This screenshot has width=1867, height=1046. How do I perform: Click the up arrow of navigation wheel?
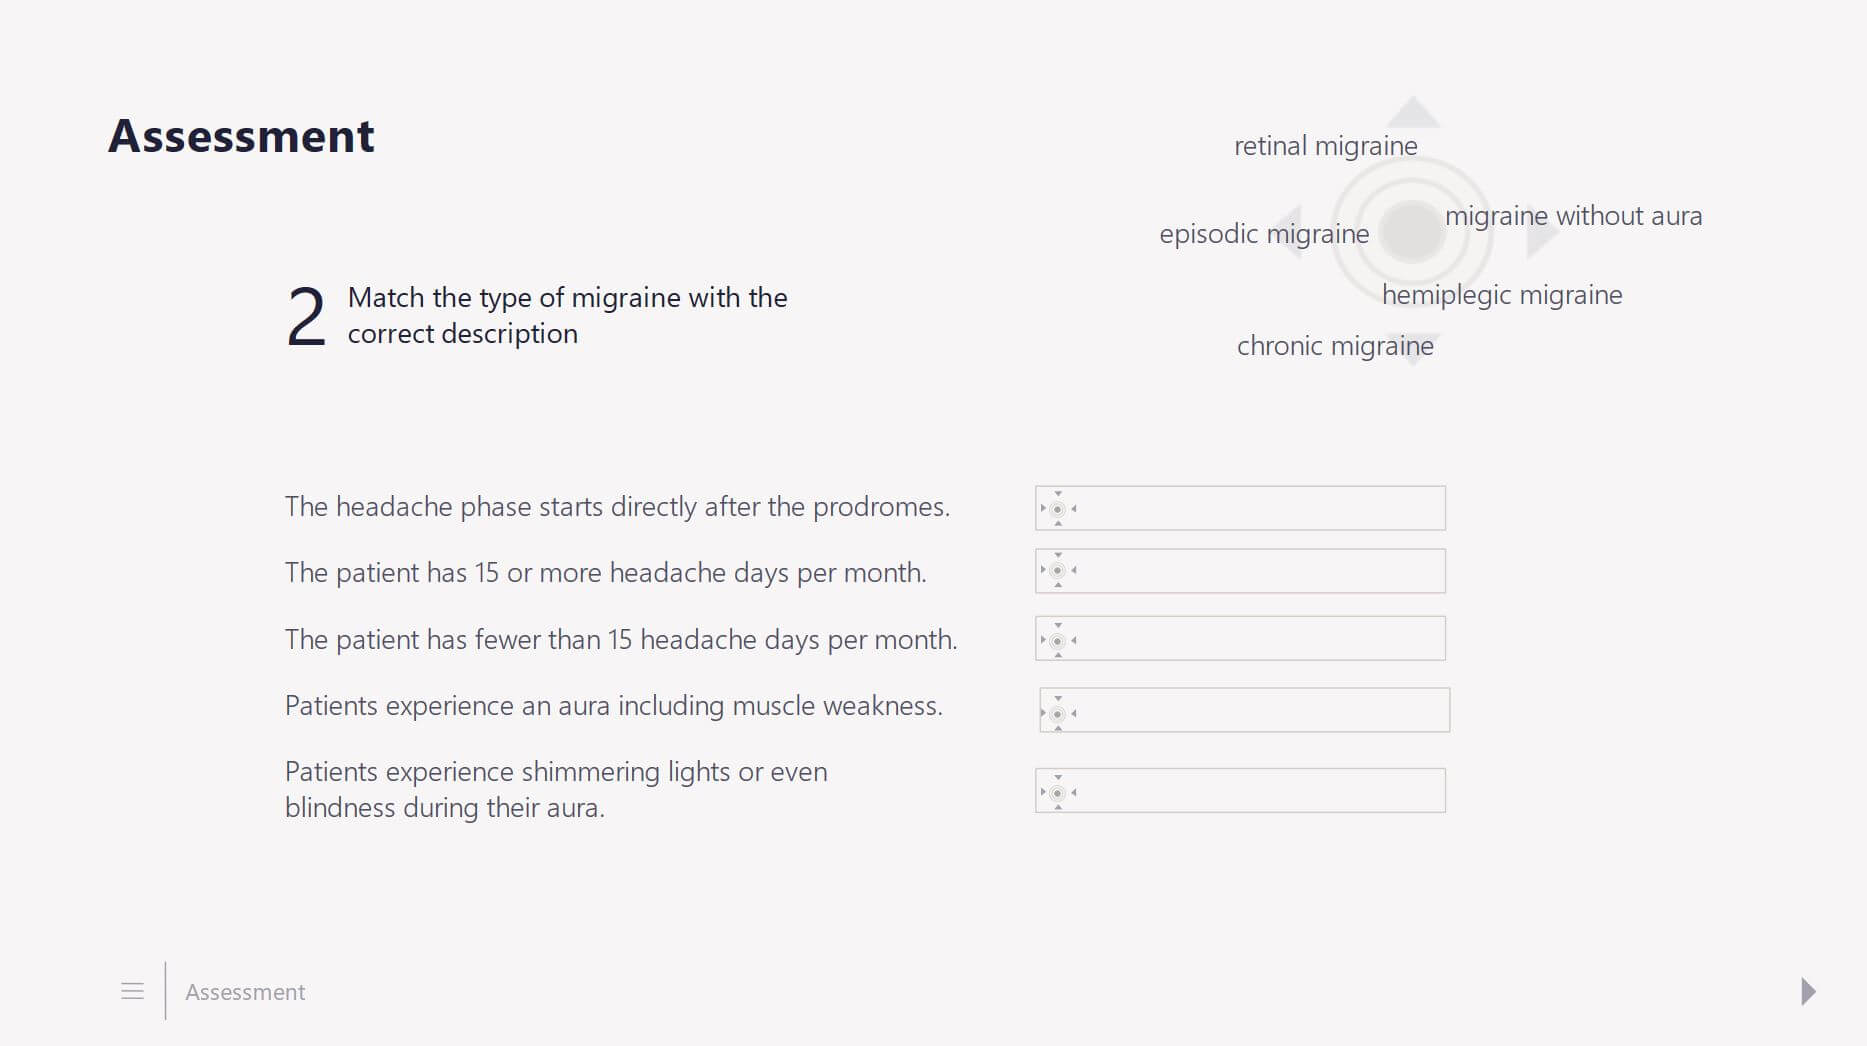[x=1412, y=112]
